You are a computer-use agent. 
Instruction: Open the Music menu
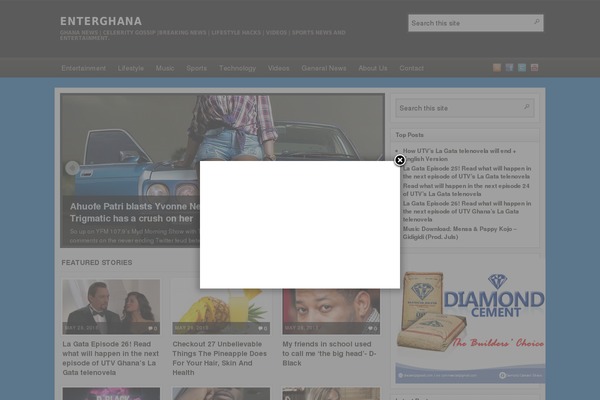coord(165,68)
